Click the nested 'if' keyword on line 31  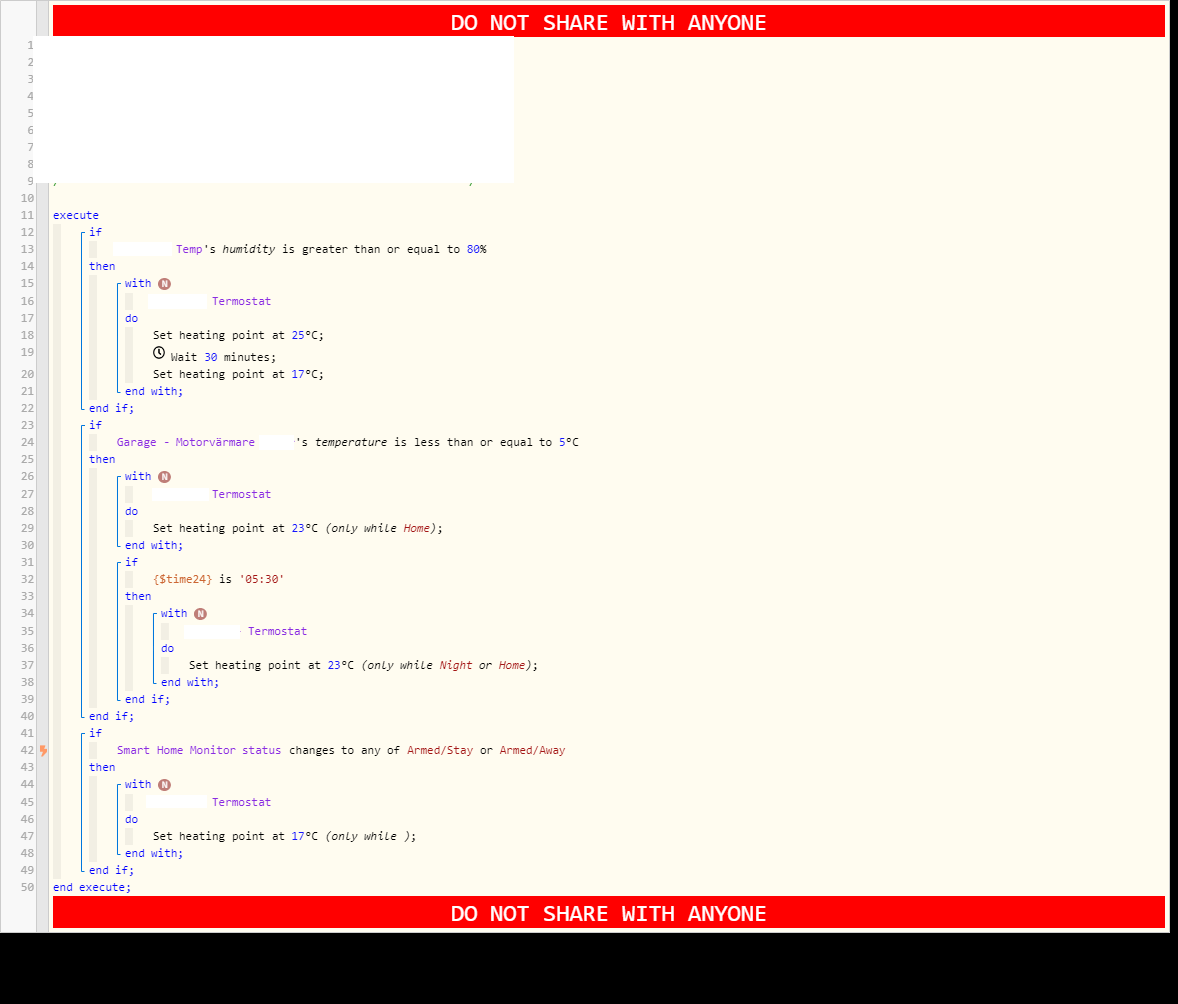[131, 562]
